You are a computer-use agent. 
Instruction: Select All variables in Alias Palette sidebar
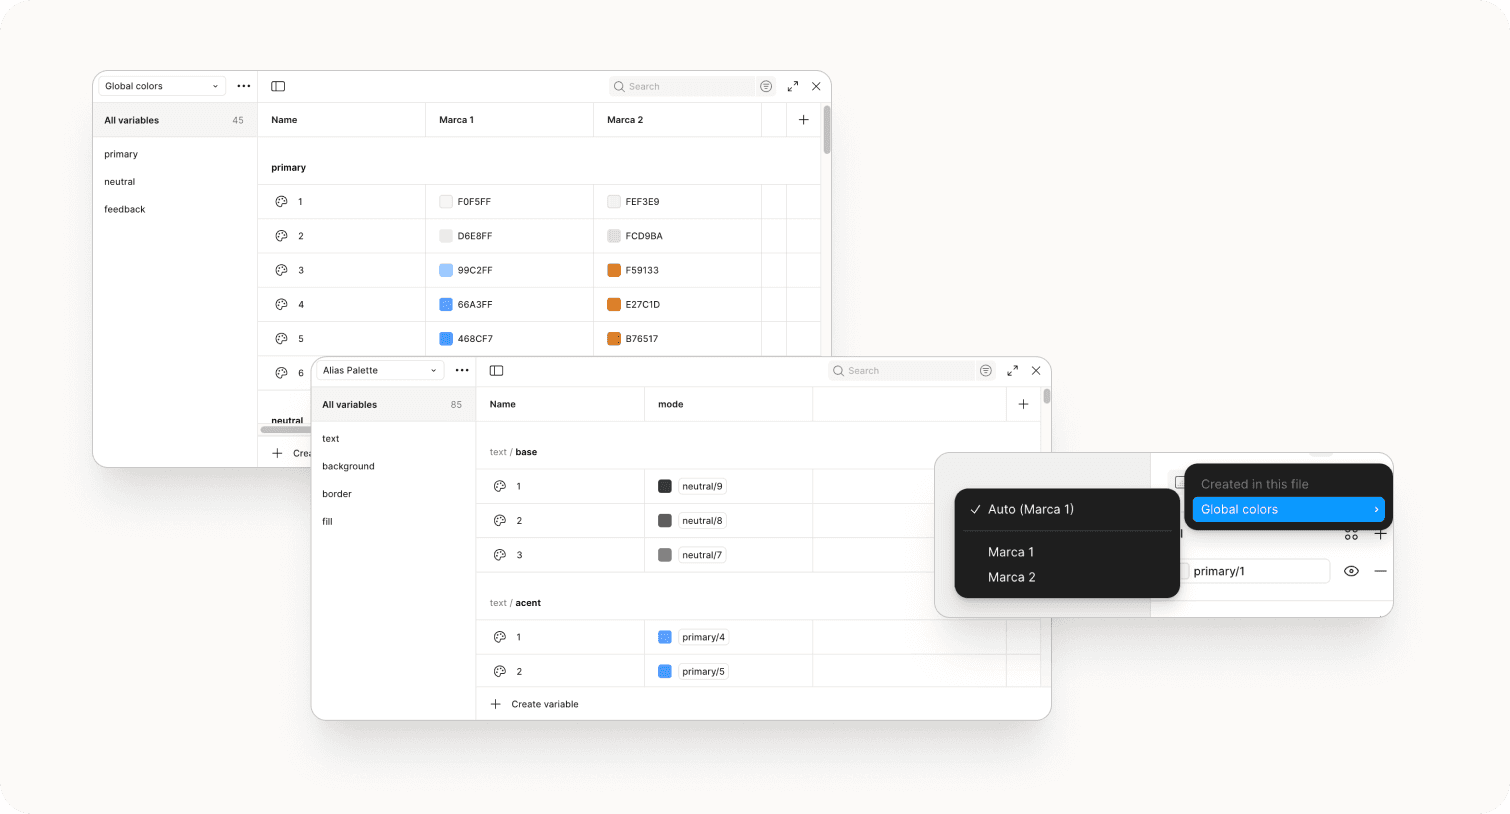tap(393, 405)
